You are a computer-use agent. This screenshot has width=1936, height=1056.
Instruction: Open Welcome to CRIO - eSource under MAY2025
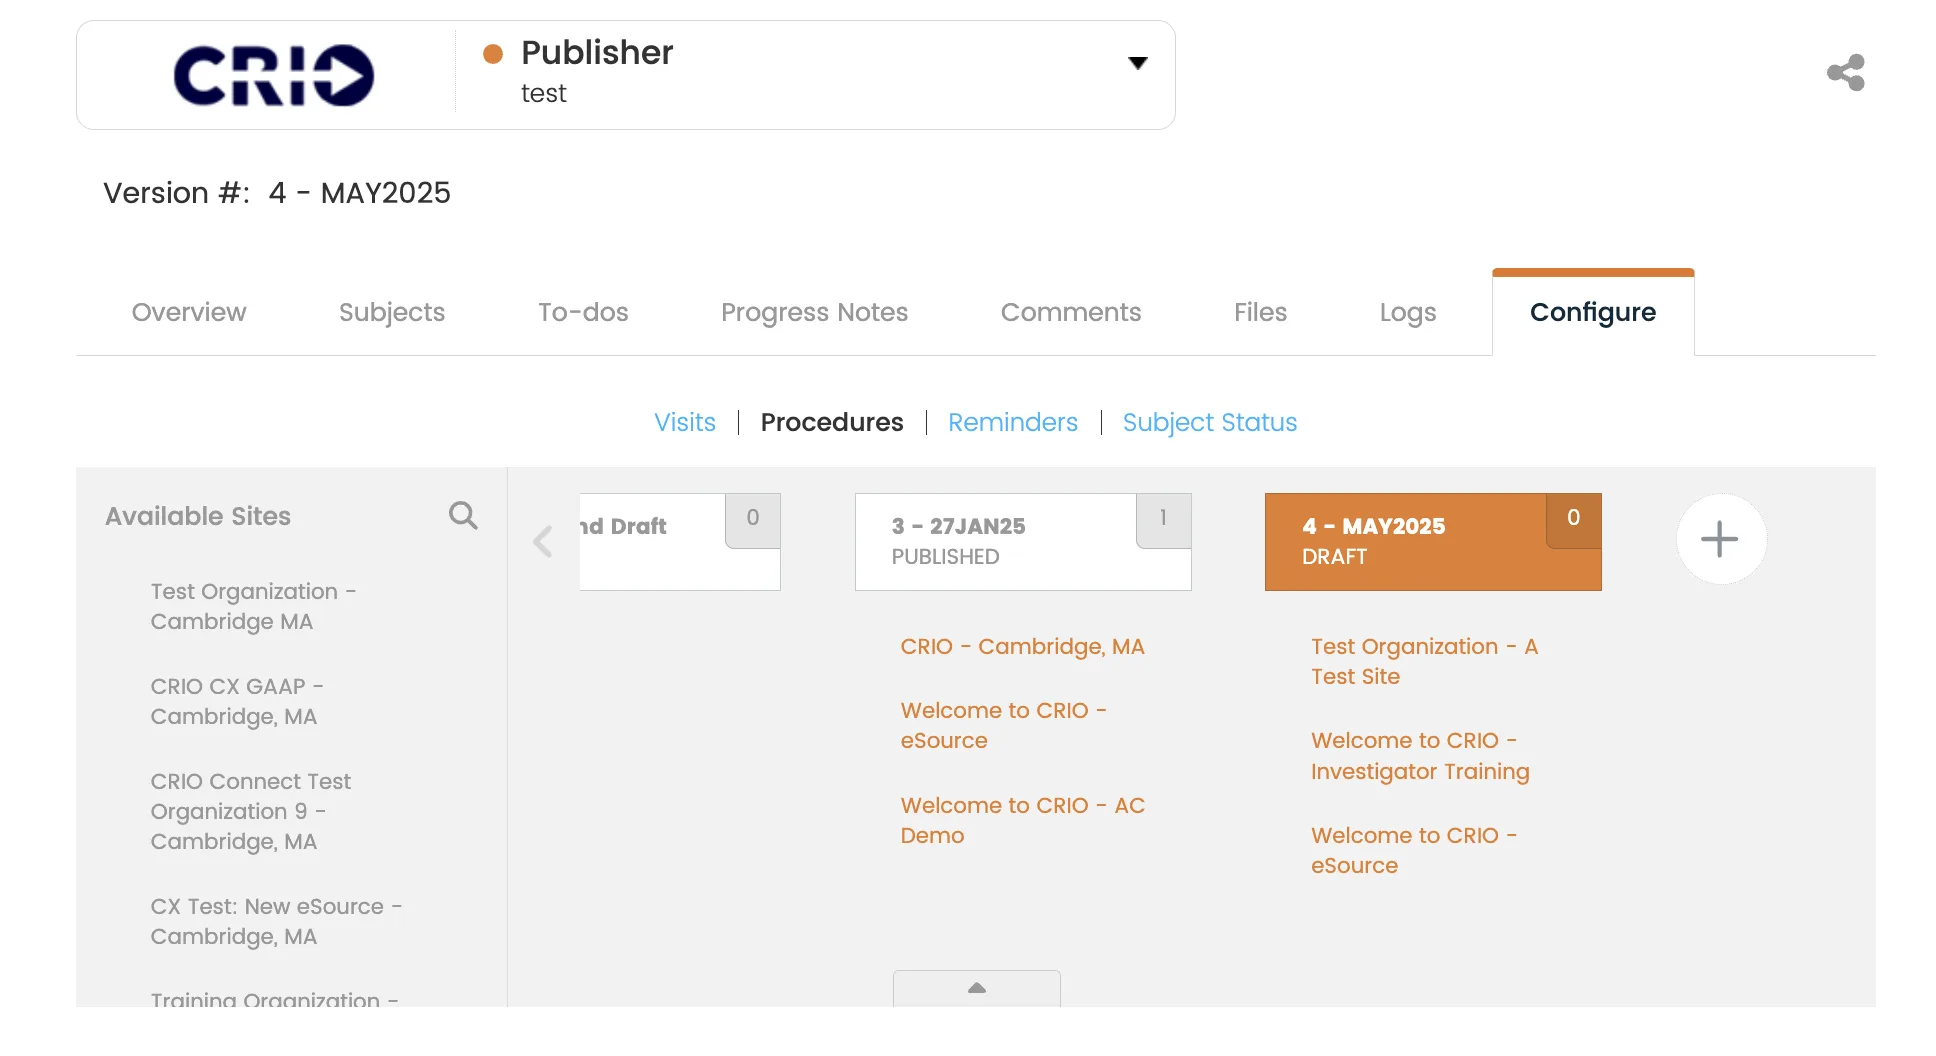(1414, 850)
